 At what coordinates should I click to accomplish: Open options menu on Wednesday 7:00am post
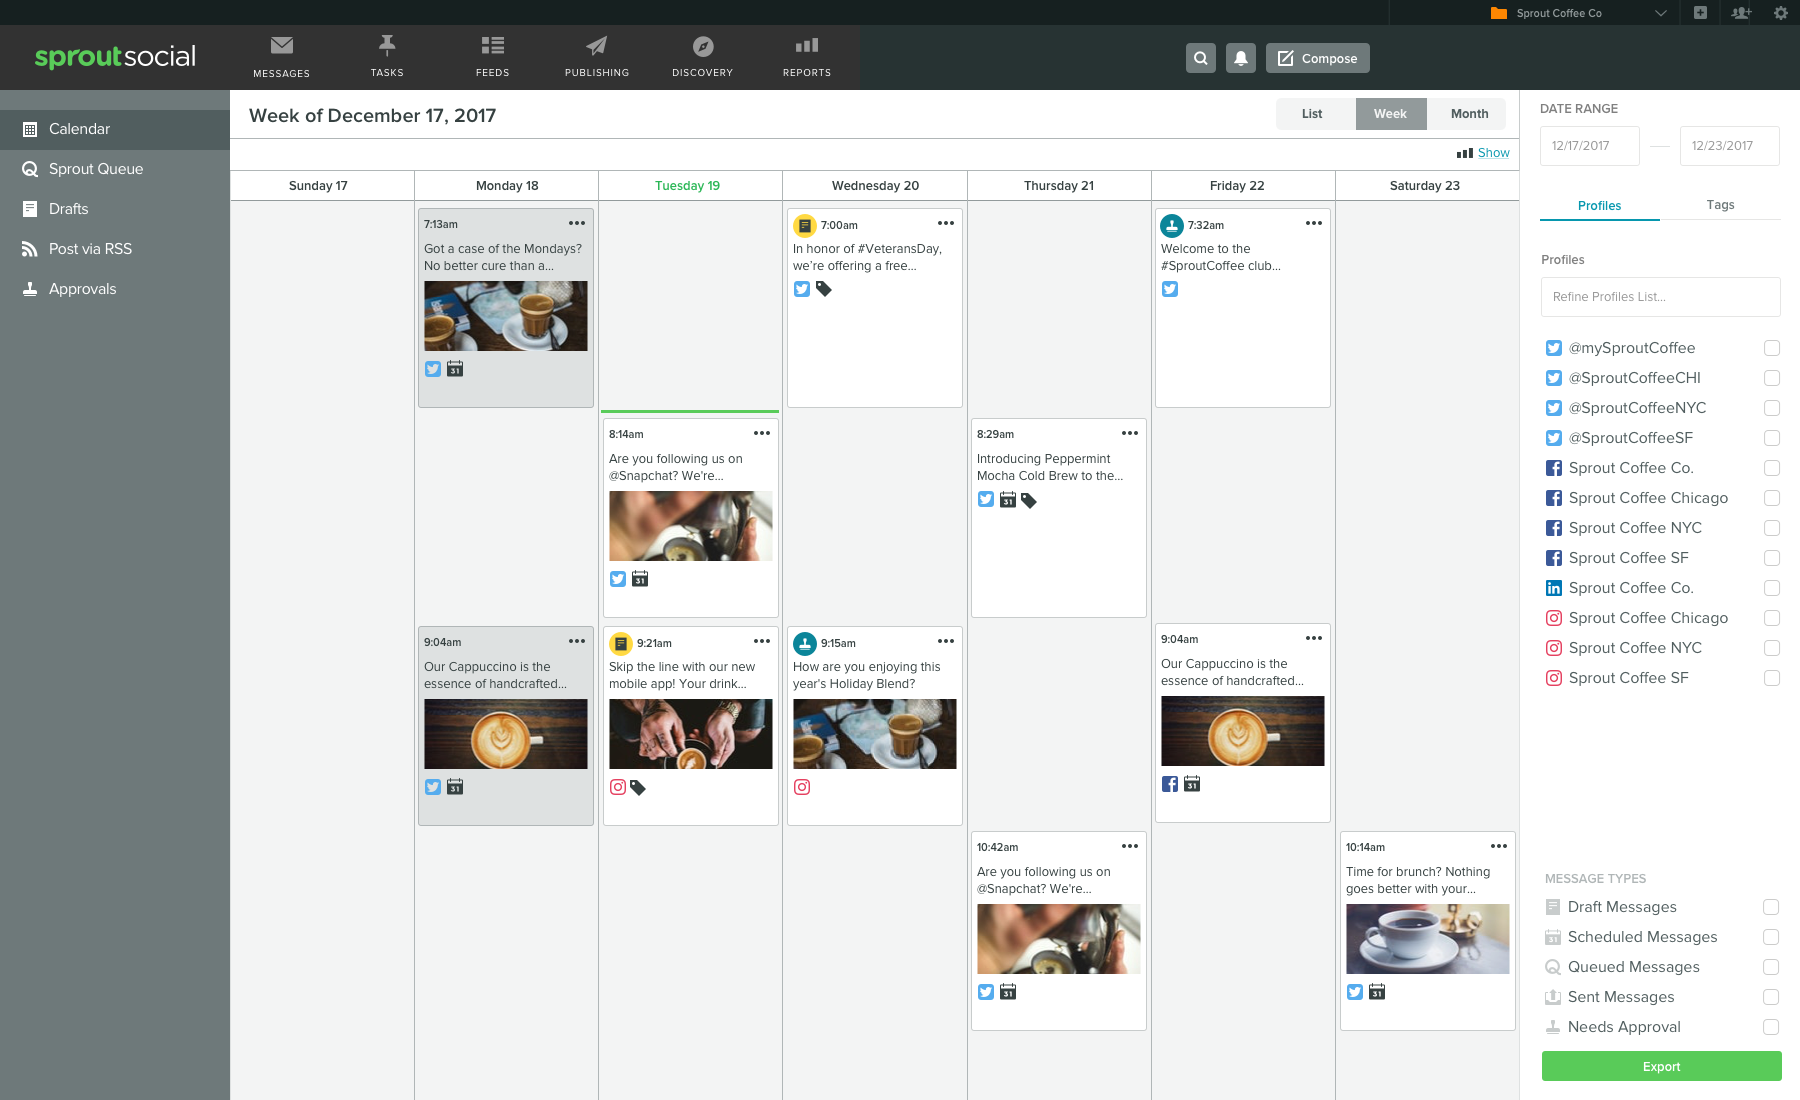(946, 223)
